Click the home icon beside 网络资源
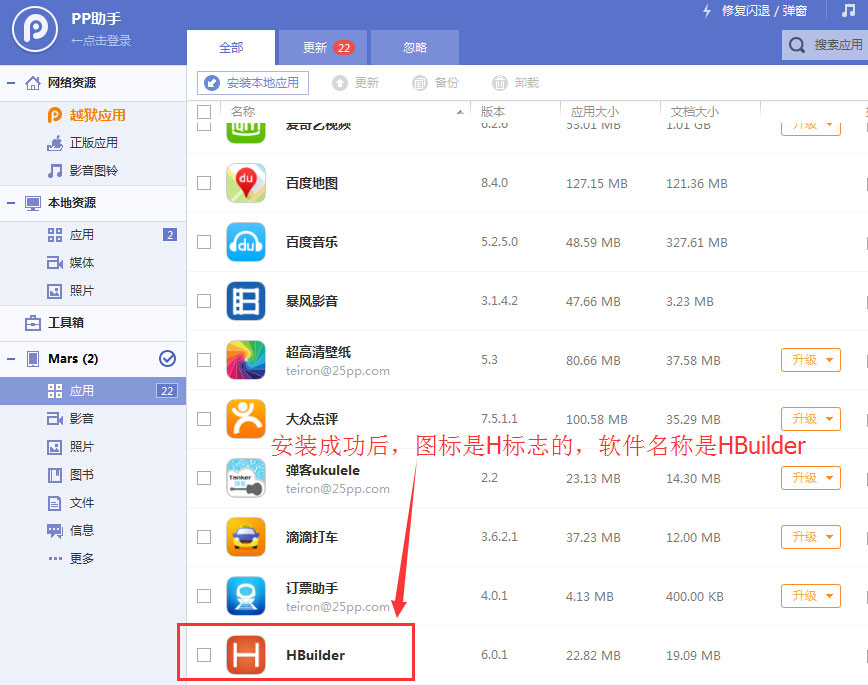This screenshot has height=685, width=868. tap(33, 83)
